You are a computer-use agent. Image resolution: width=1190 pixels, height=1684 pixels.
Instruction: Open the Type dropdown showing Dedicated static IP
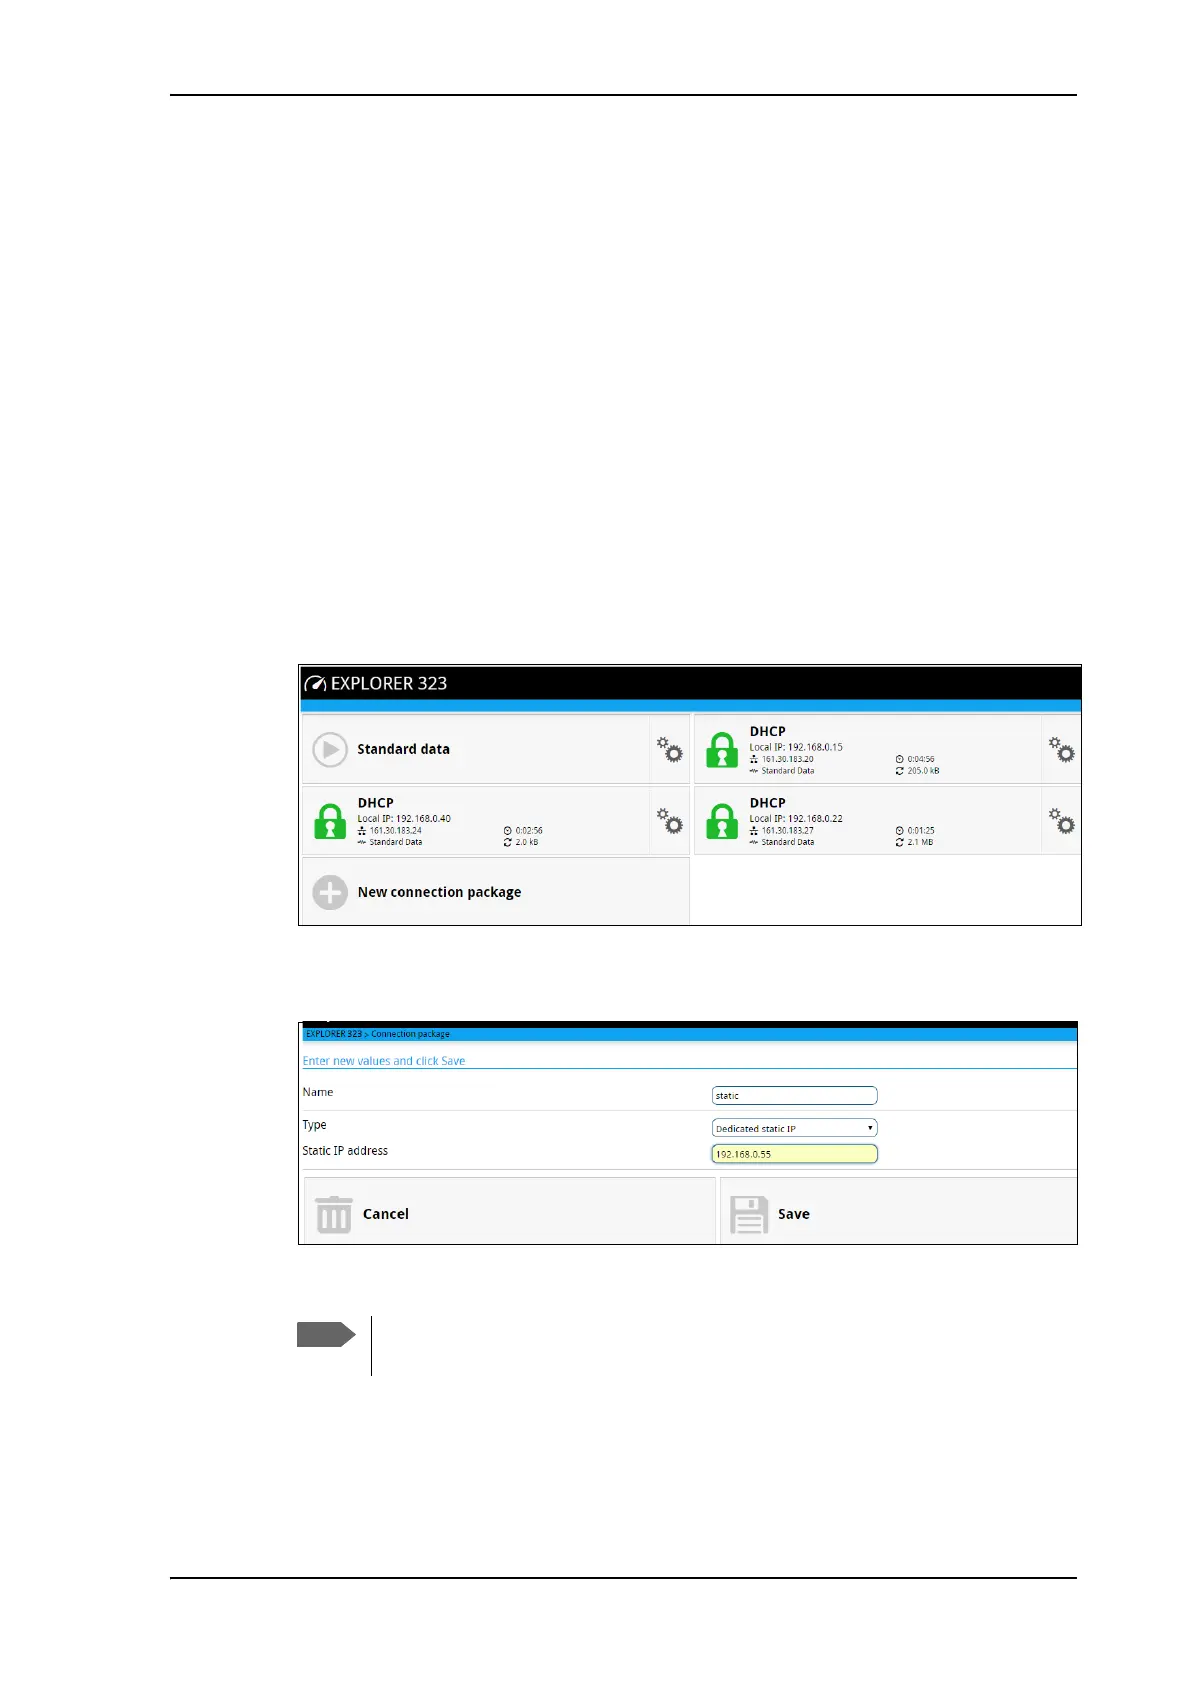click(x=794, y=1128)
